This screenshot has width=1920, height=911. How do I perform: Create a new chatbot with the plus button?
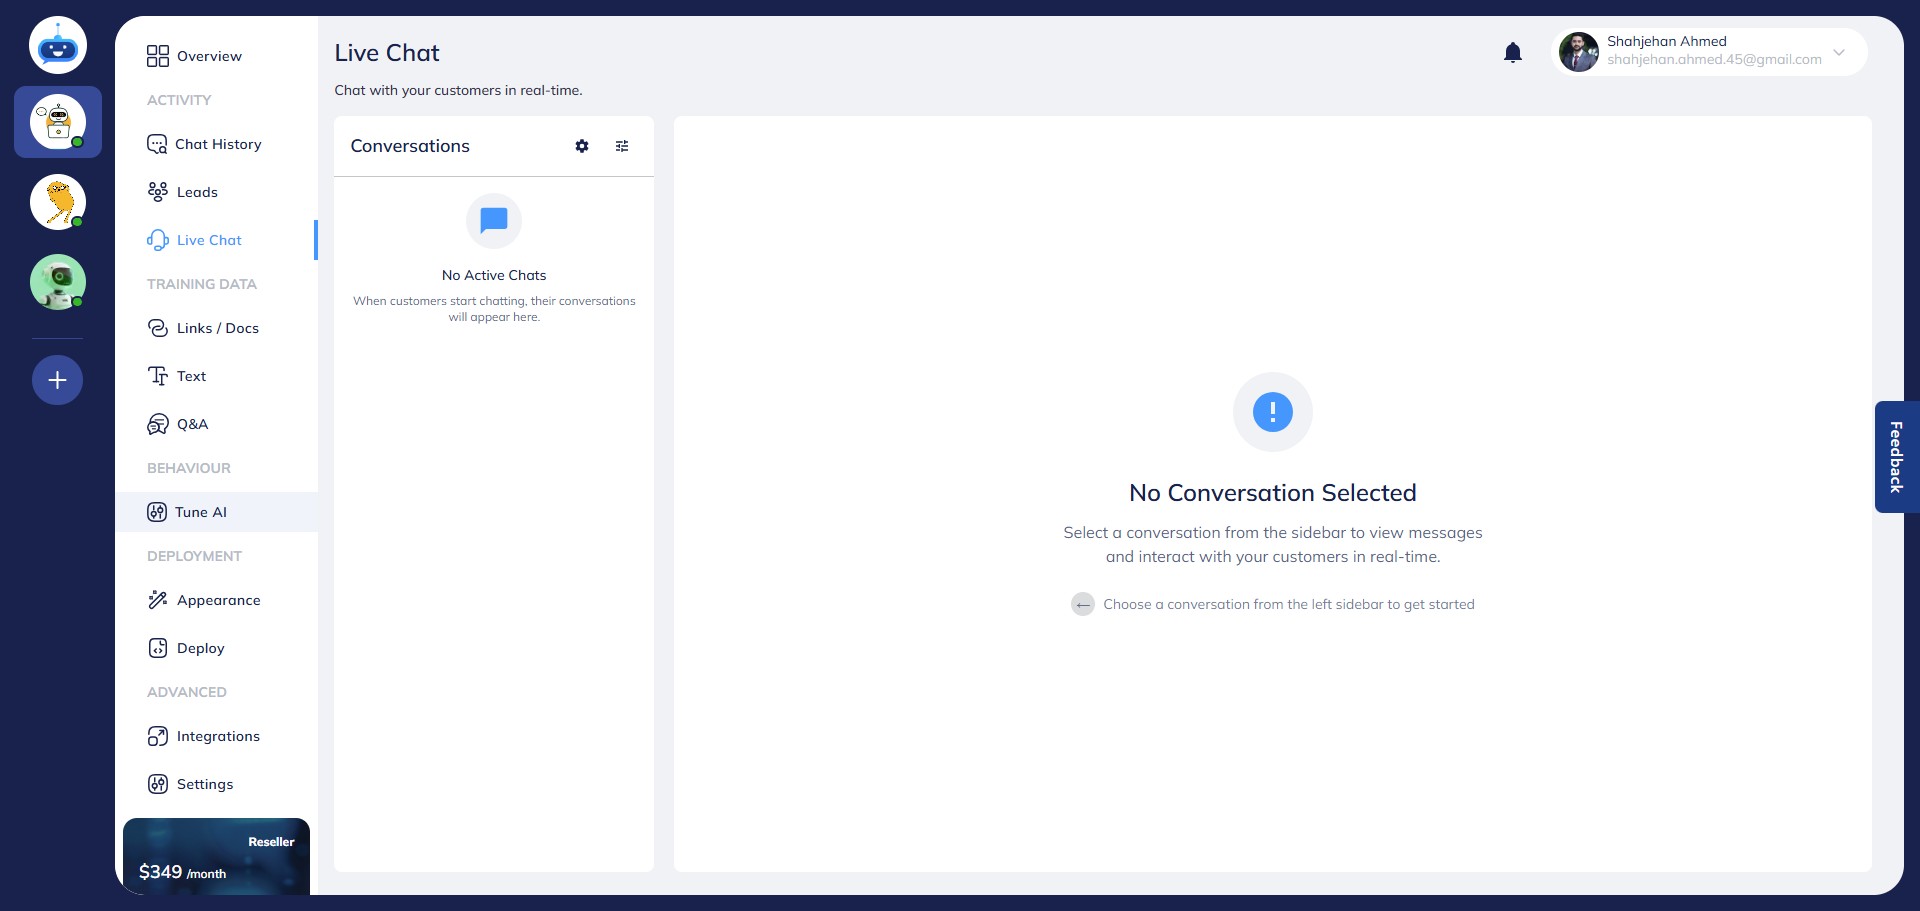pyautogui.click(x=57, y=379)
